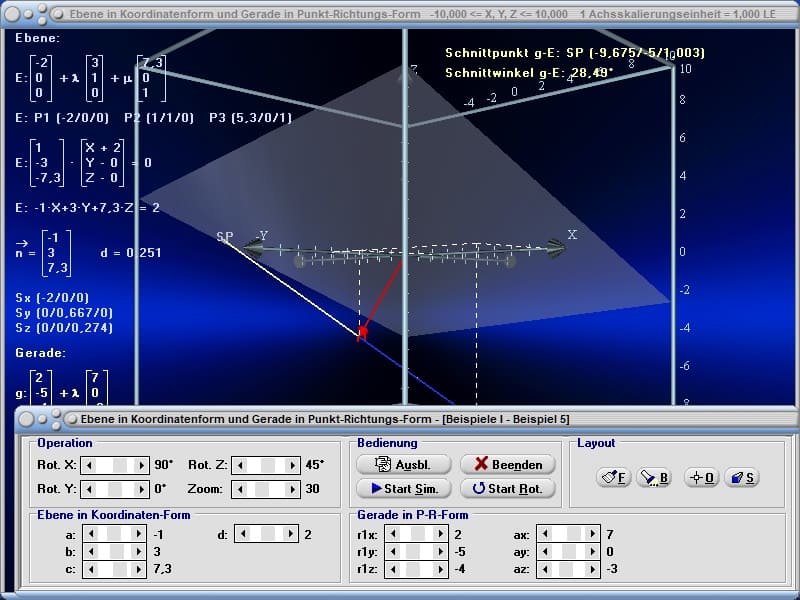Decrease line point r1z
The image size is (800, 600).
(393, 569)
